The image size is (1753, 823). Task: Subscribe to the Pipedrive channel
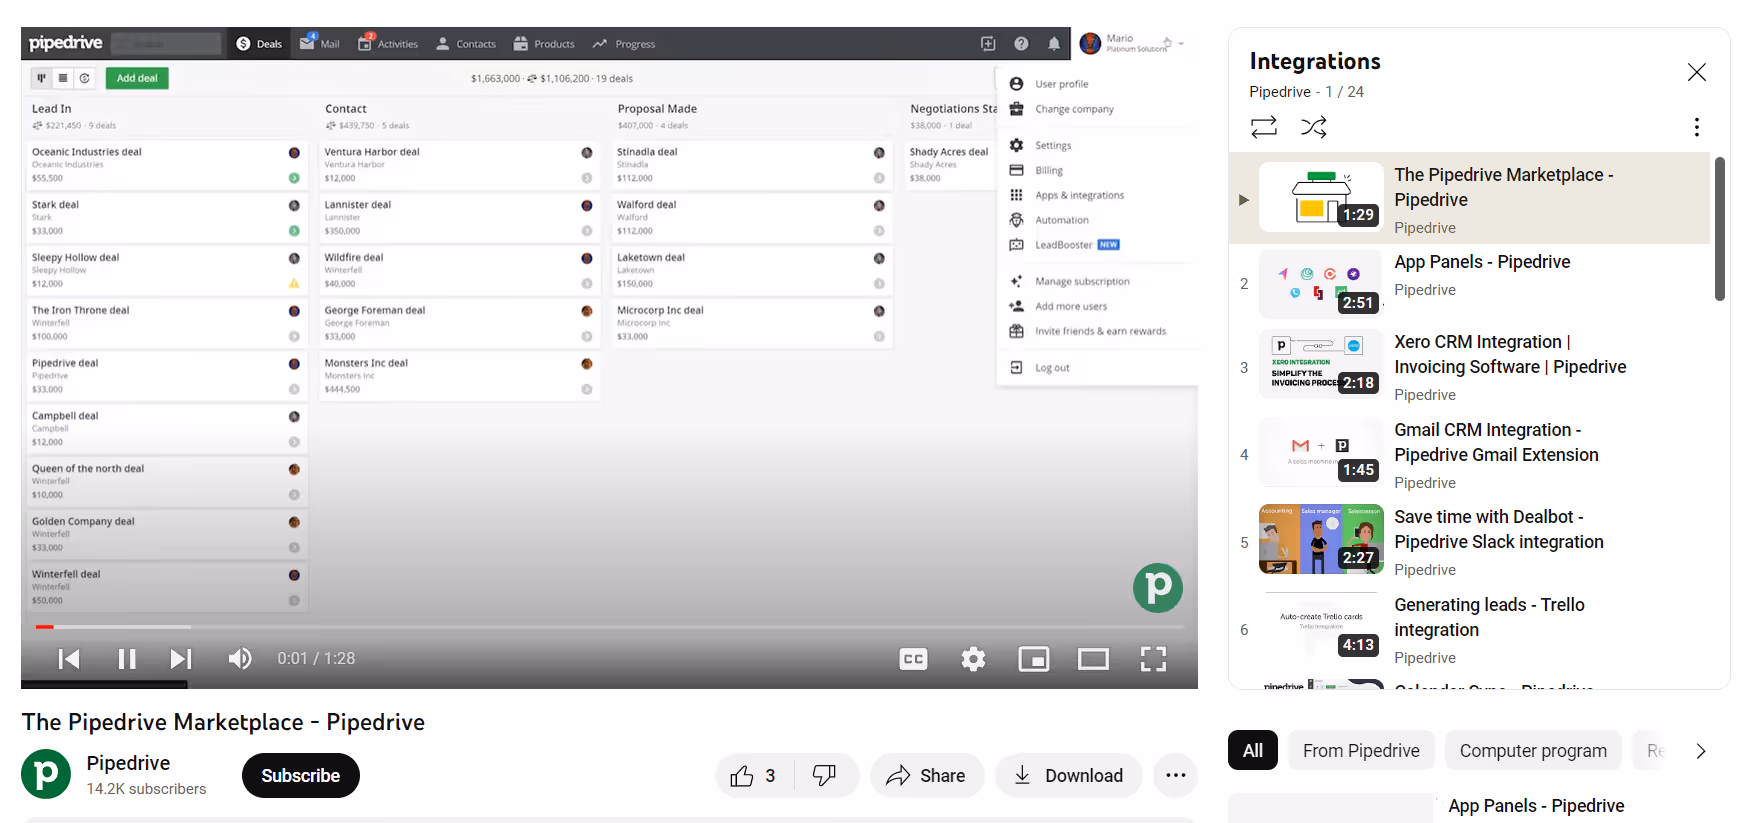(300, 776)
